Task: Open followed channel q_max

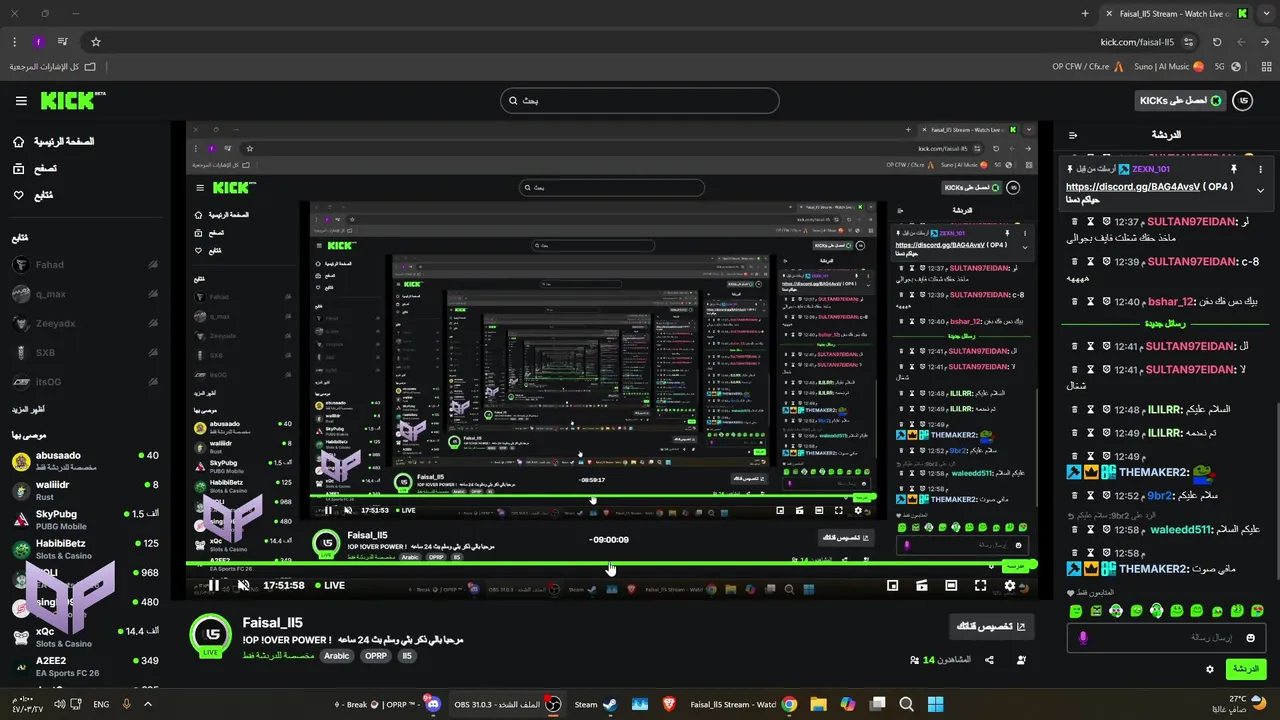Action: click(x=85, y=294)
